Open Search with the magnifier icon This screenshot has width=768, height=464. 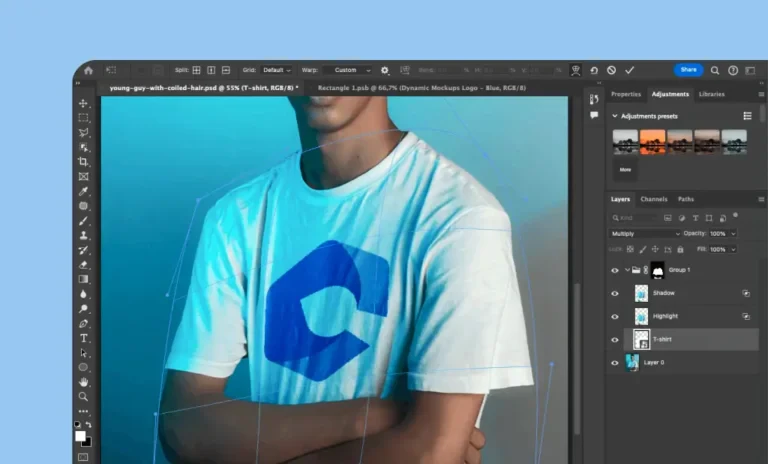point(715,71)
